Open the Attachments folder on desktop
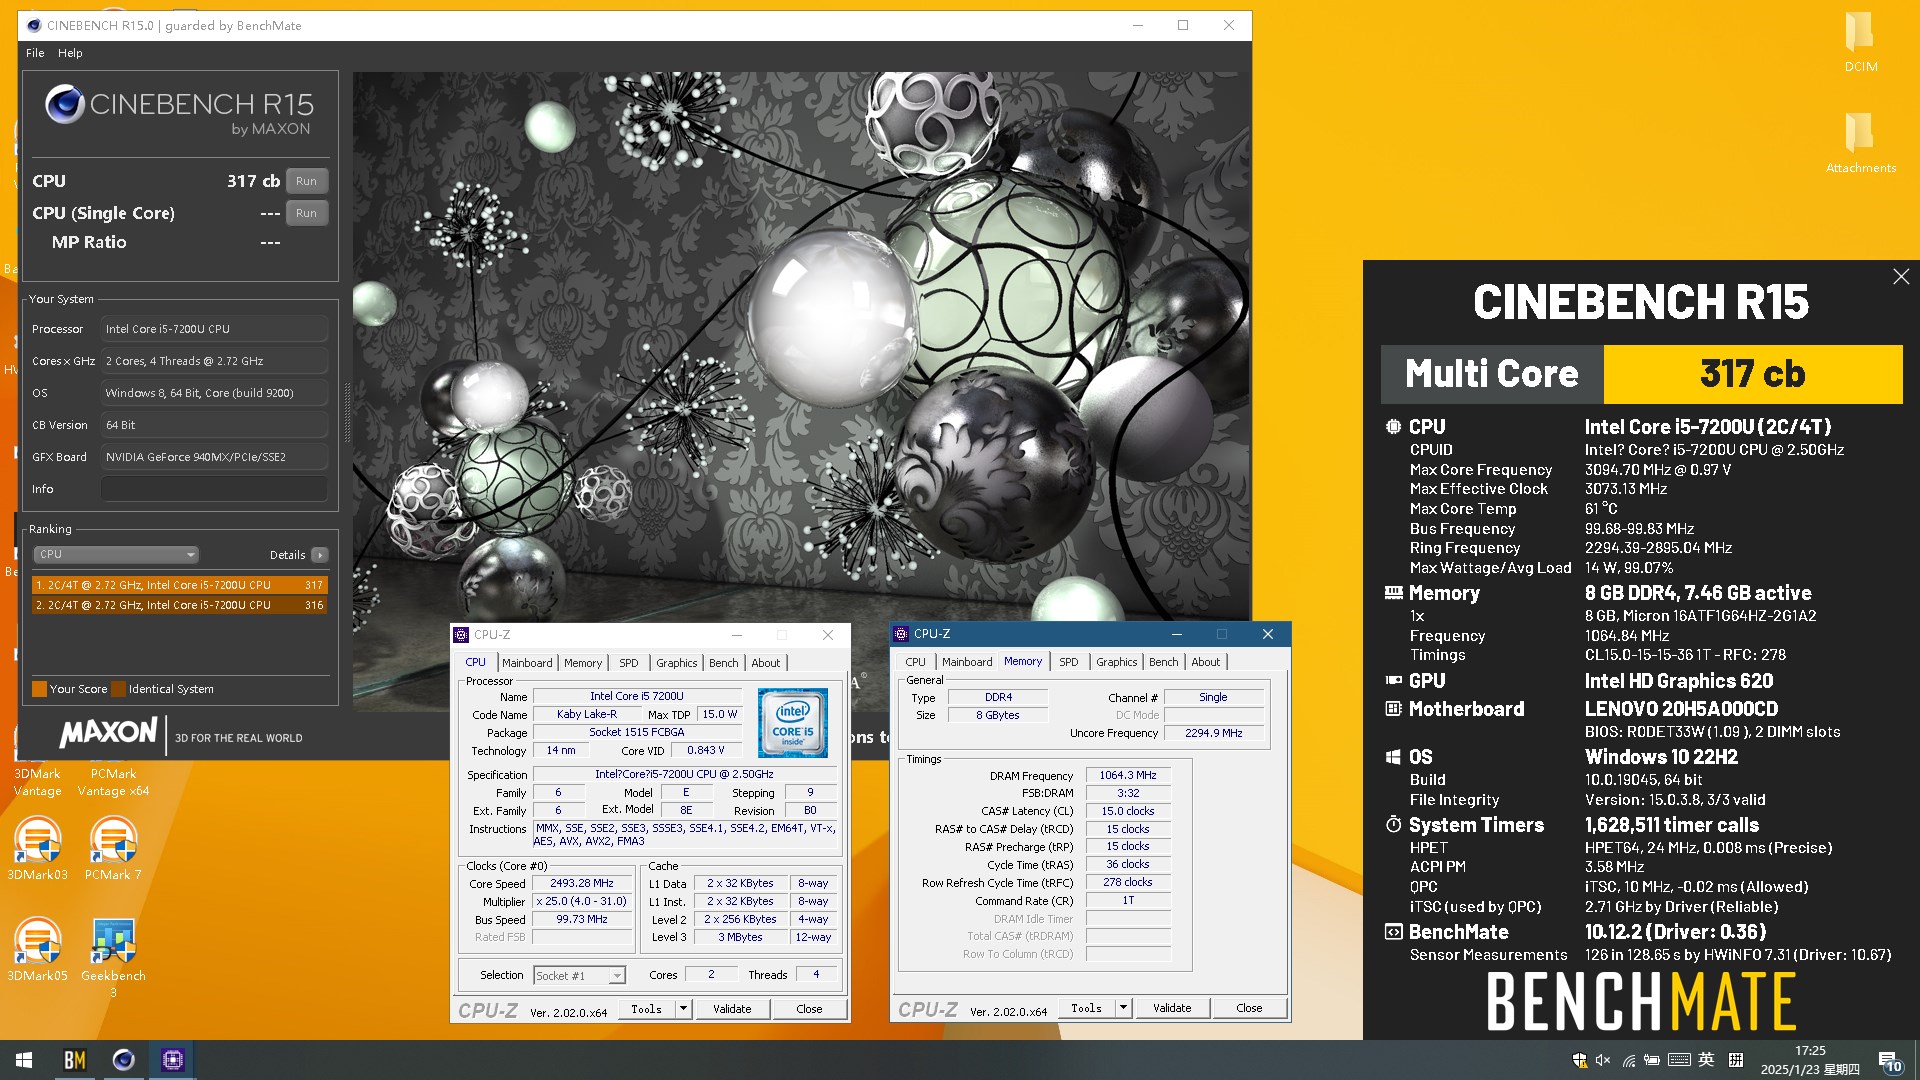 click(1860, 143)
